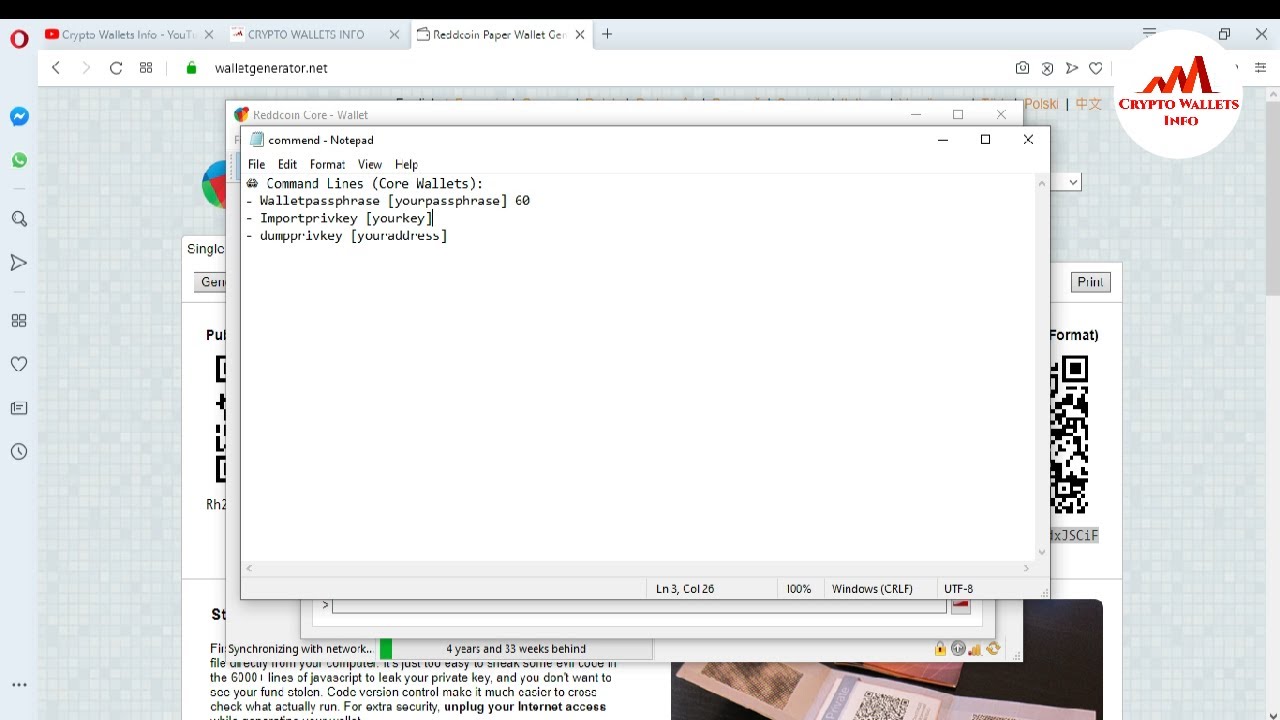Open Notepad Format menu
The width and height of the screenshot is (1280, 720).
[x=327, y=164]
